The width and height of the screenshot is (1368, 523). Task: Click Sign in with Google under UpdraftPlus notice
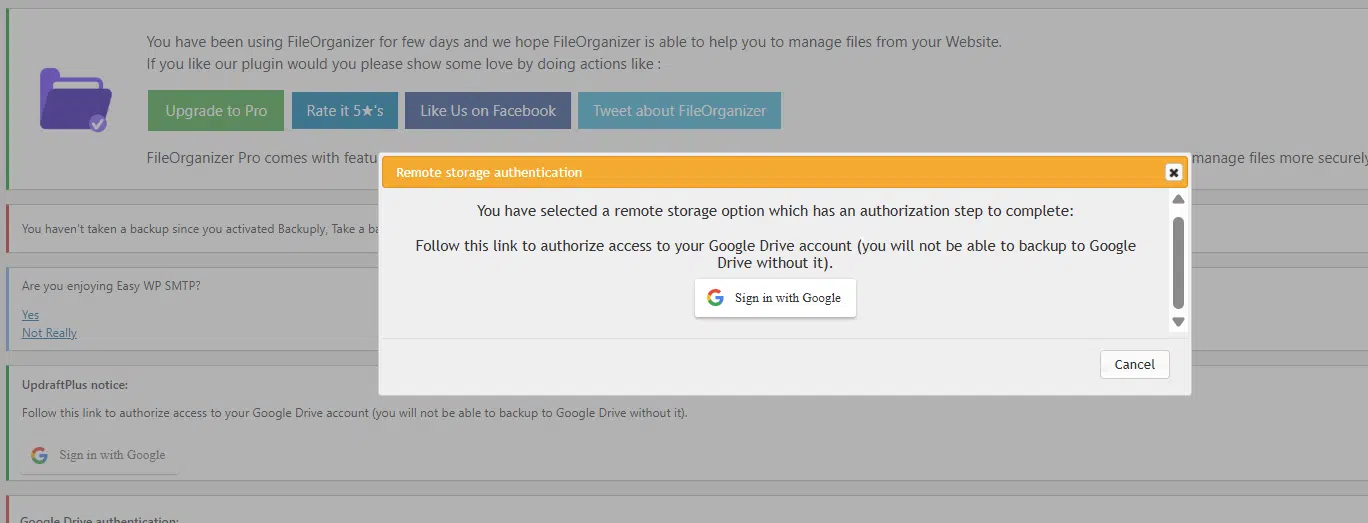click(100, 455)
